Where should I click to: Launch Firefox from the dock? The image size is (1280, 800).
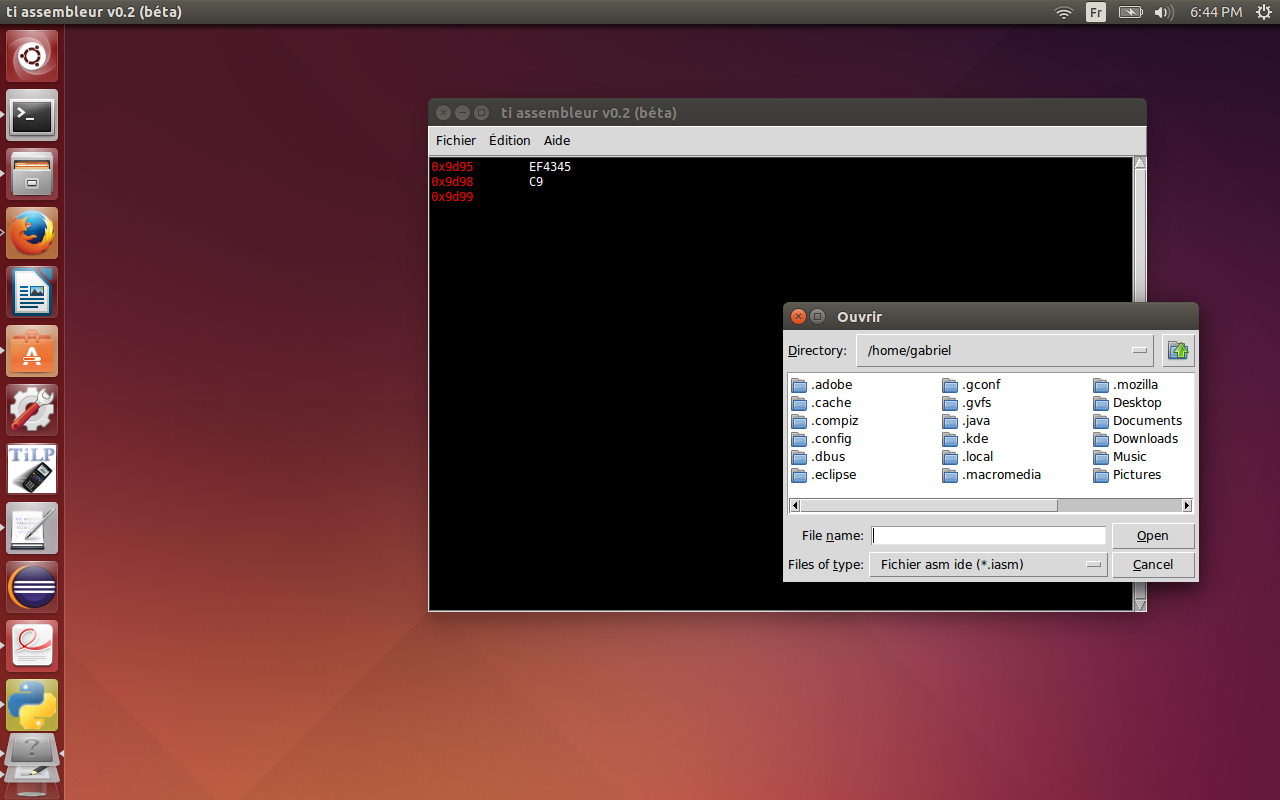point(32,233)
